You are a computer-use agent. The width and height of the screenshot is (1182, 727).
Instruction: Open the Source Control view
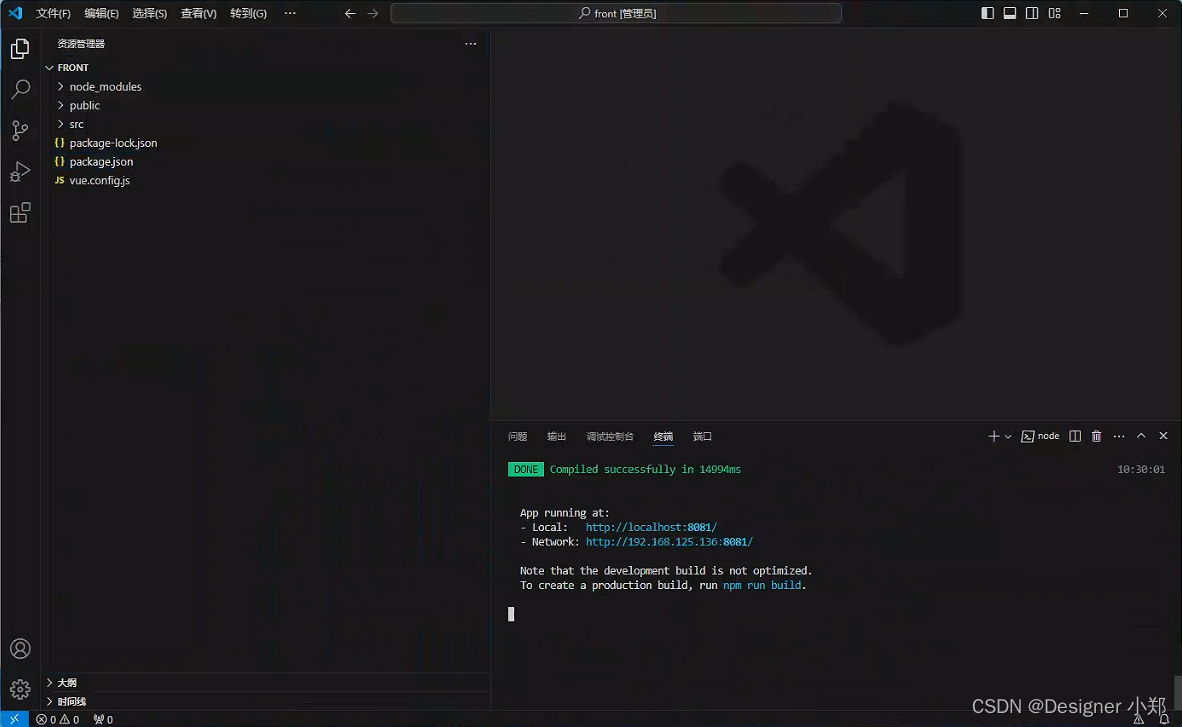pyautogui.click(x=20, y=130)
